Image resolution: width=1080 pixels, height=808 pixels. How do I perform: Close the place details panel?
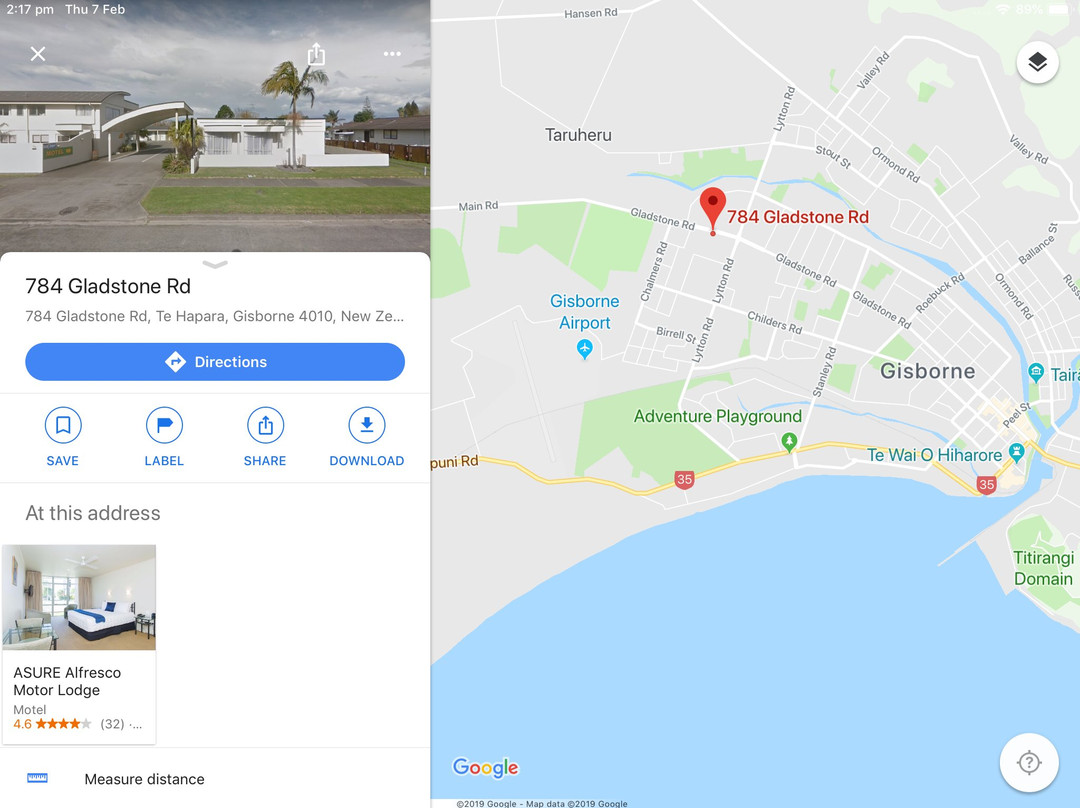(x=38, y=54)
